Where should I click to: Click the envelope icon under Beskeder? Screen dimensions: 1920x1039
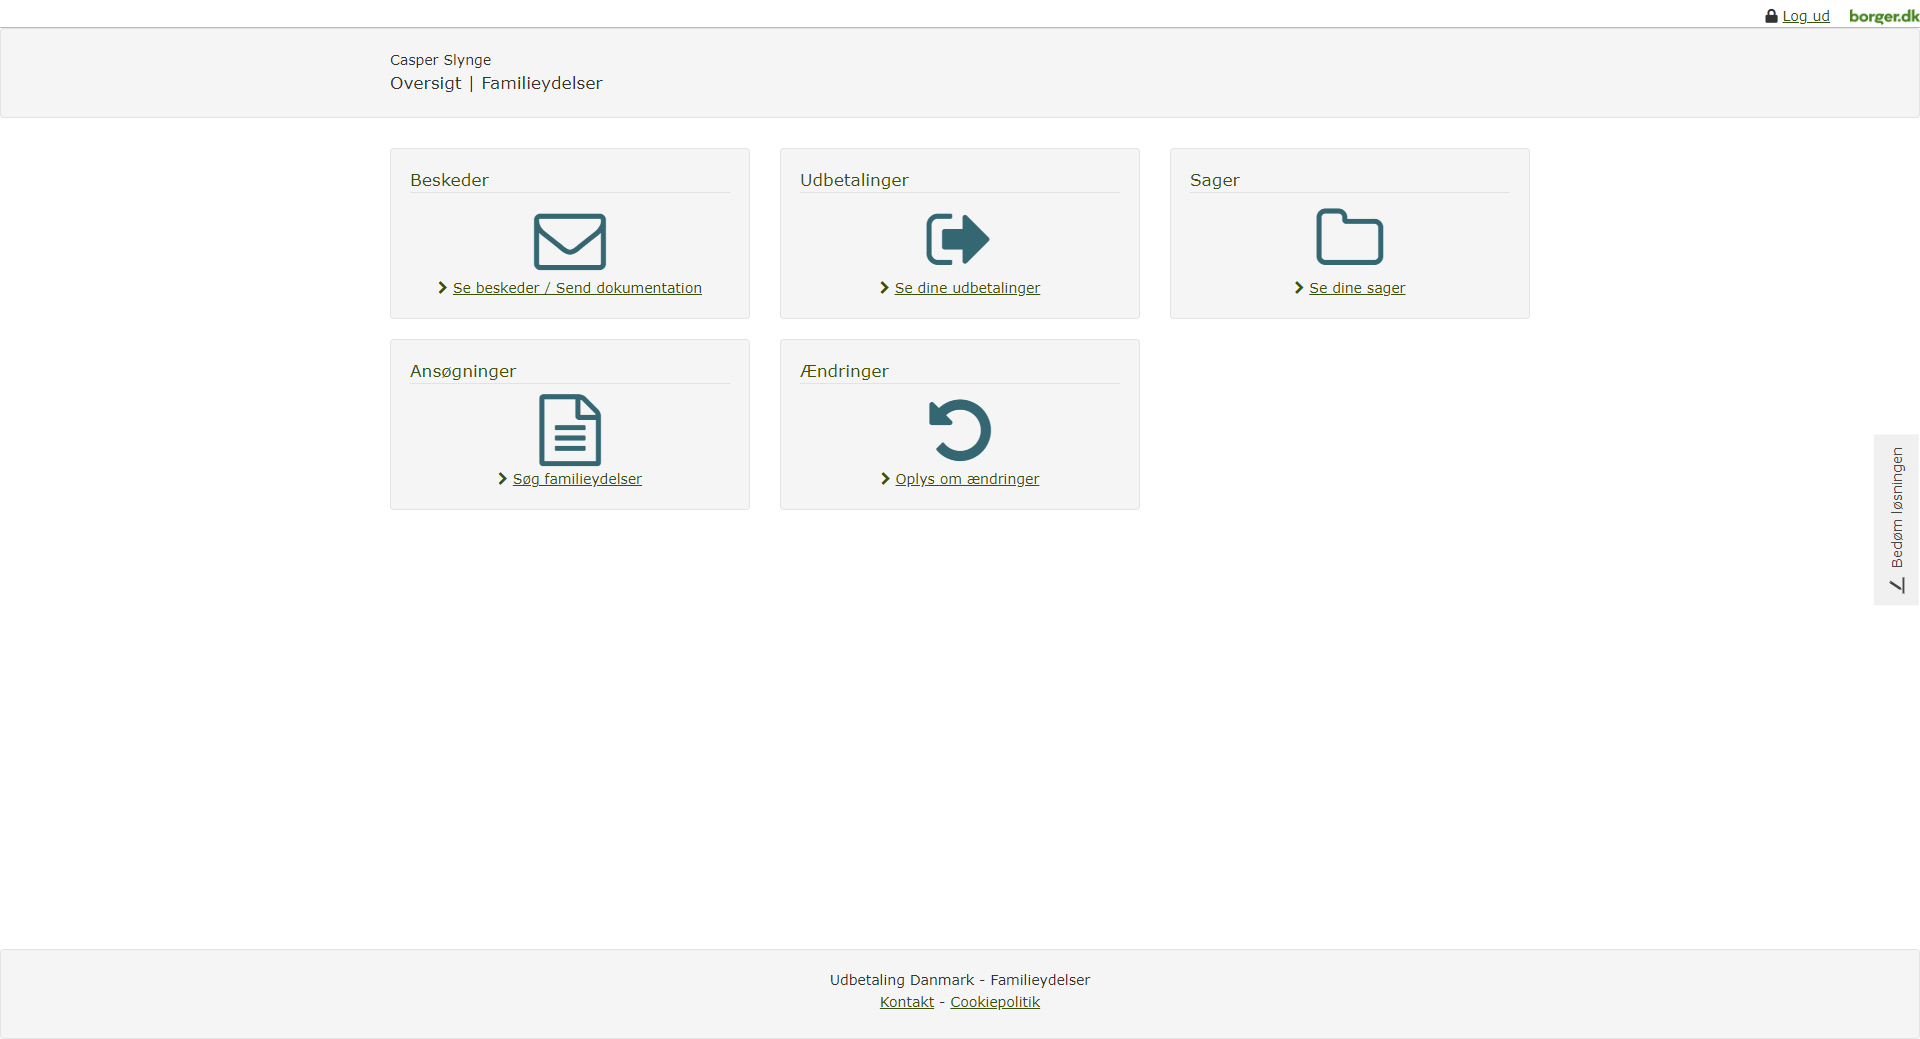tap(569, 241)
